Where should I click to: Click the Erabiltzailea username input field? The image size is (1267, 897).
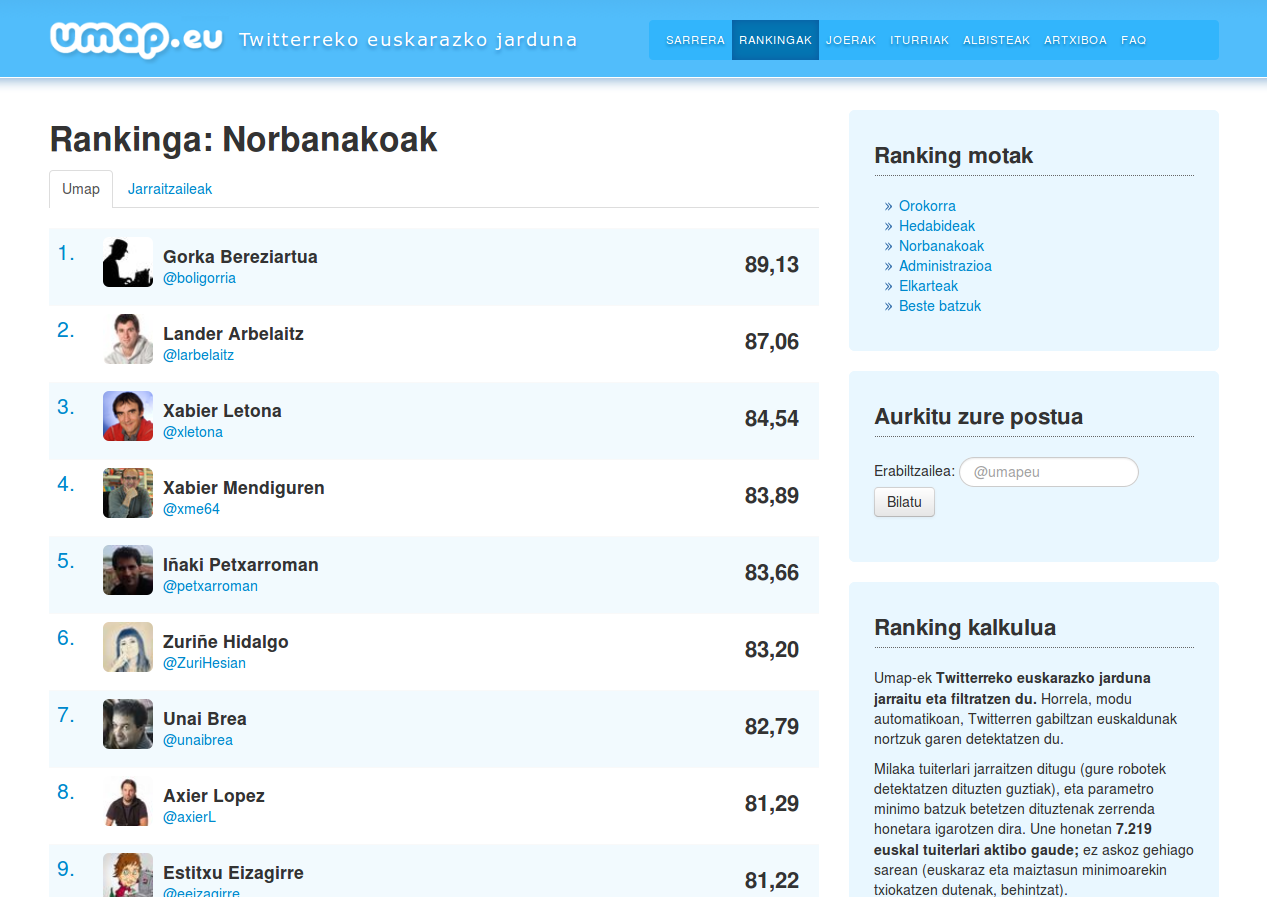(x=1048, y=472)
